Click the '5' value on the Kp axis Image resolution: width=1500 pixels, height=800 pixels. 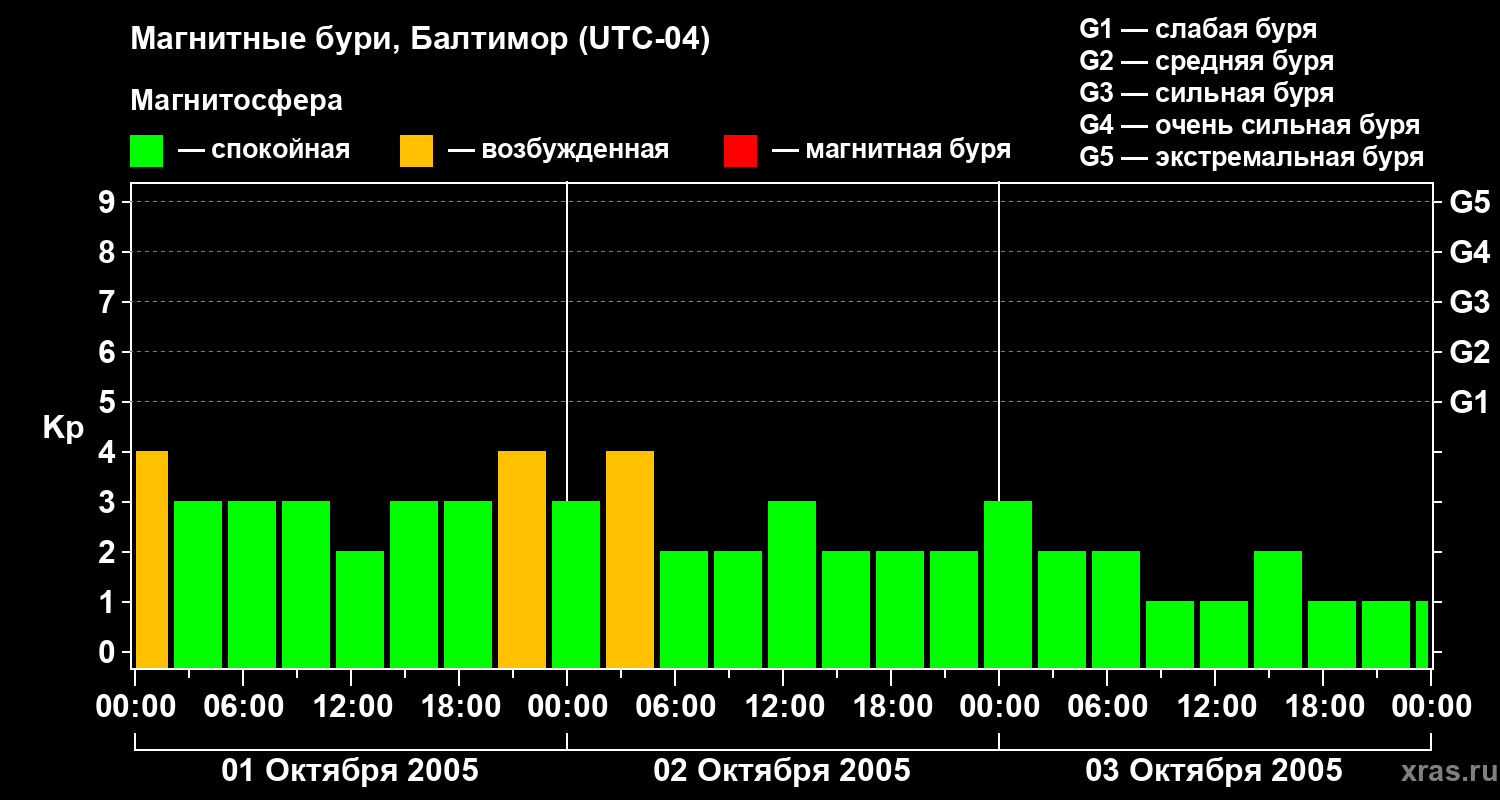point(109,402)
